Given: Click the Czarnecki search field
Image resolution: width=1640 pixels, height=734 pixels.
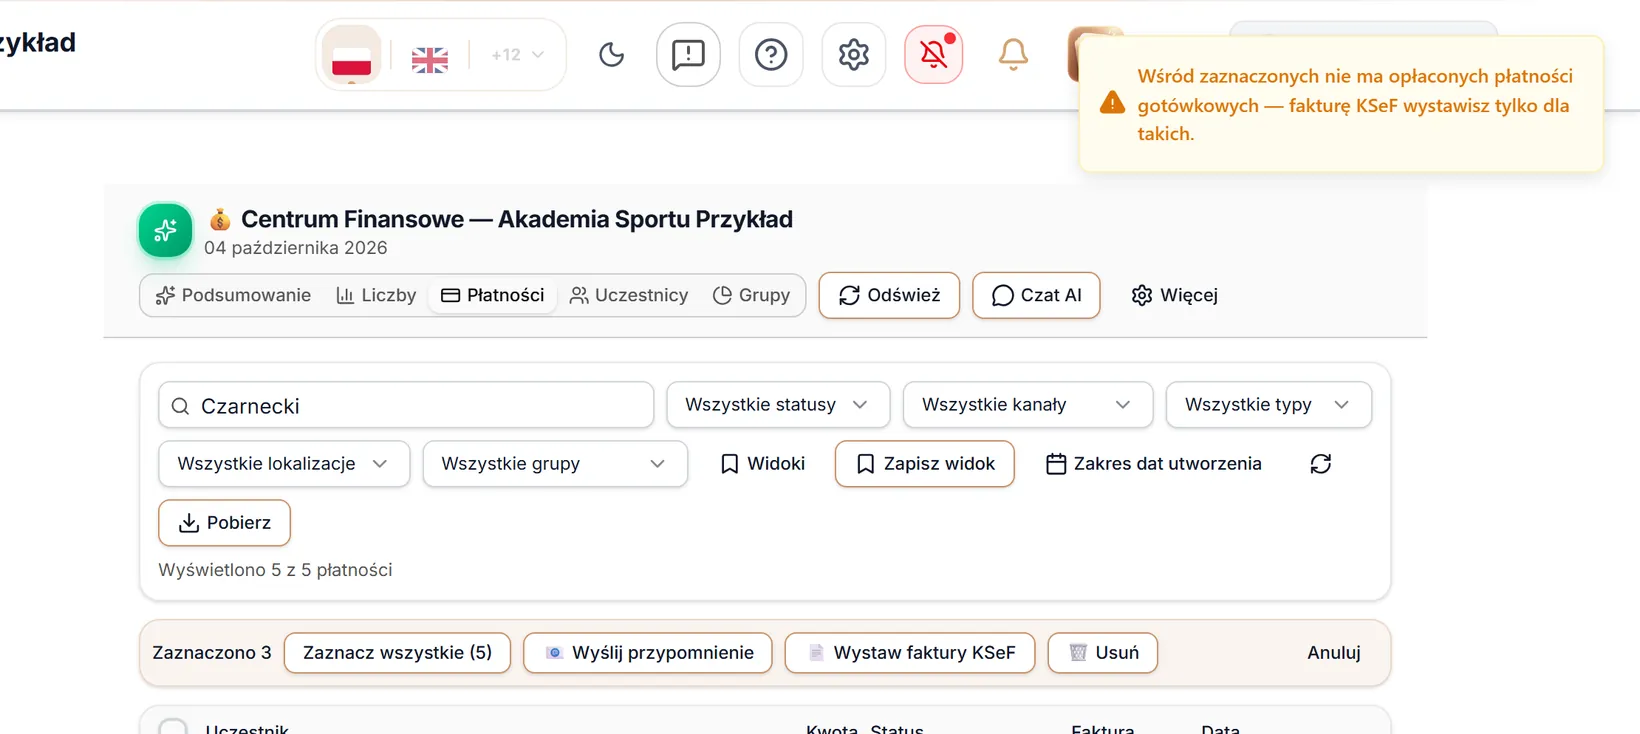Looking at the screenshot, I should [x=406, y=406].
